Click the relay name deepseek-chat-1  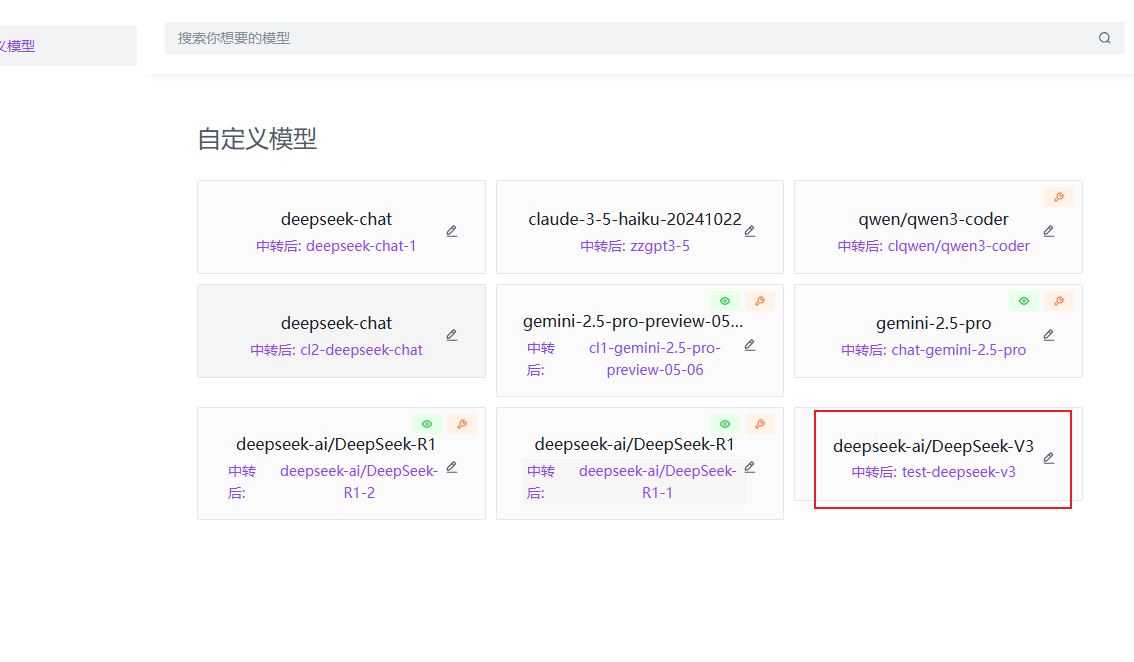pos(361,246)
